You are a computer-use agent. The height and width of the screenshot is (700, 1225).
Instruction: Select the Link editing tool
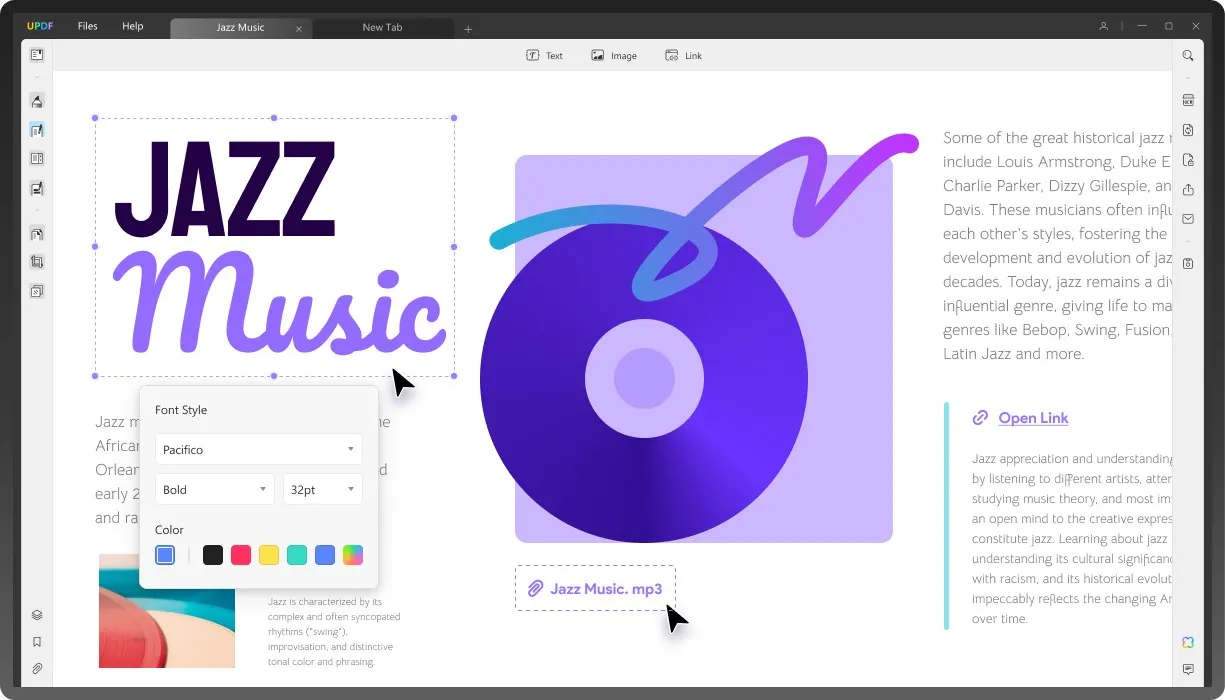tap(684, 56)
